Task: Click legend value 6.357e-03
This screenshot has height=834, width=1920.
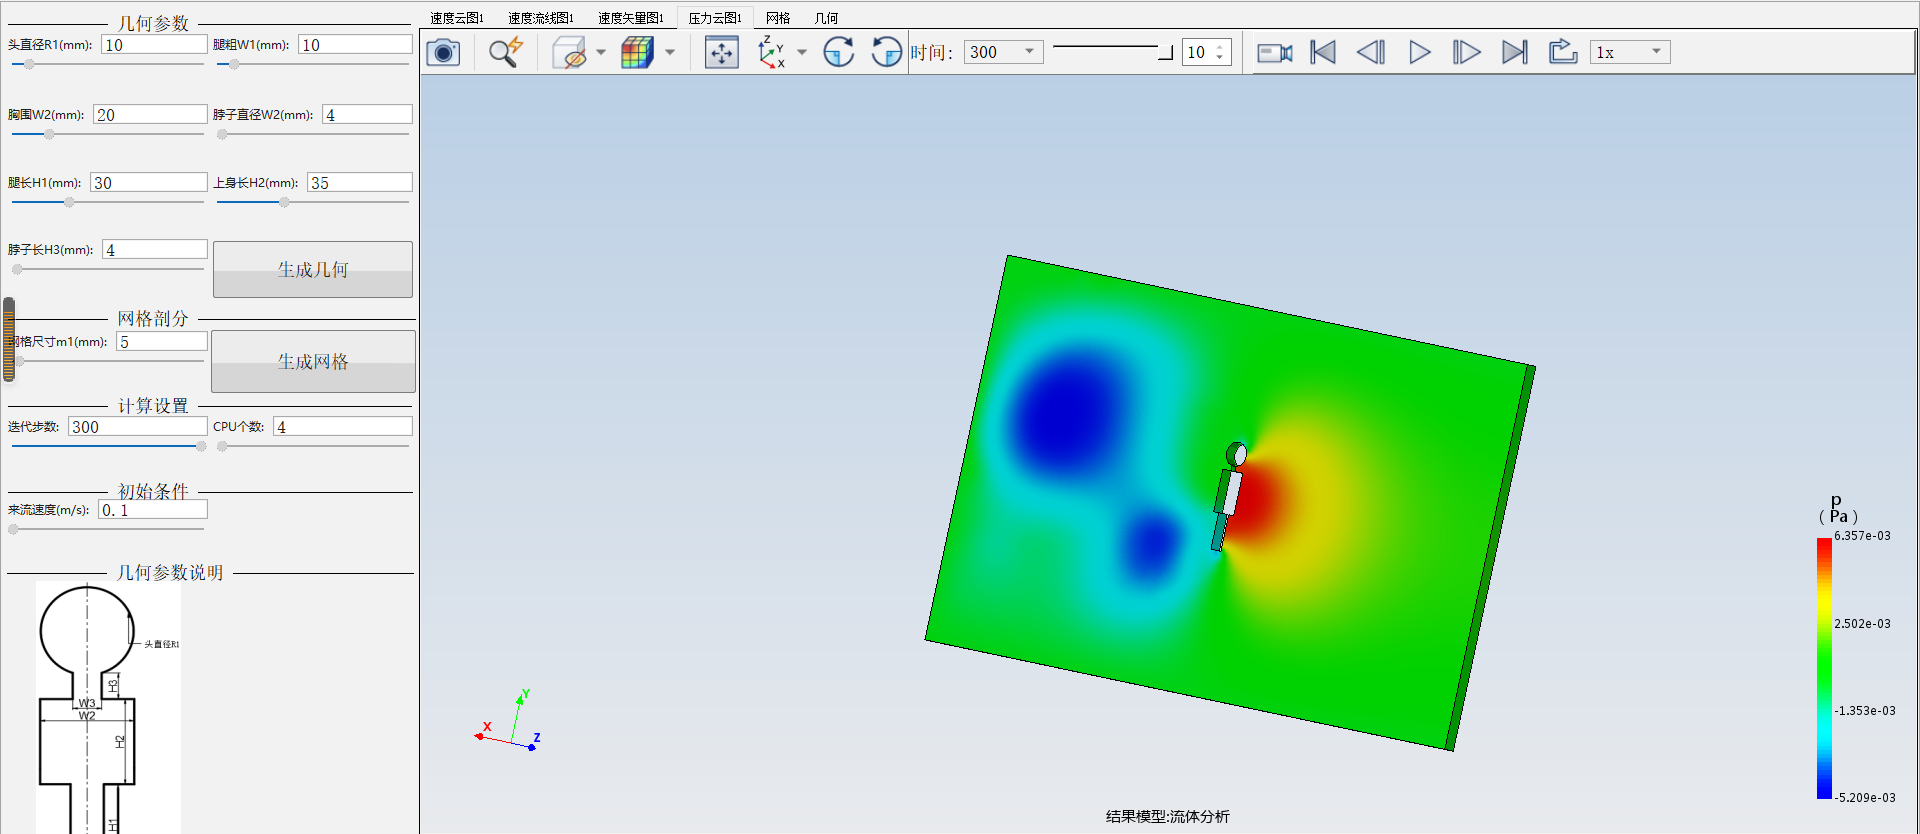Action: [1862, 536]
